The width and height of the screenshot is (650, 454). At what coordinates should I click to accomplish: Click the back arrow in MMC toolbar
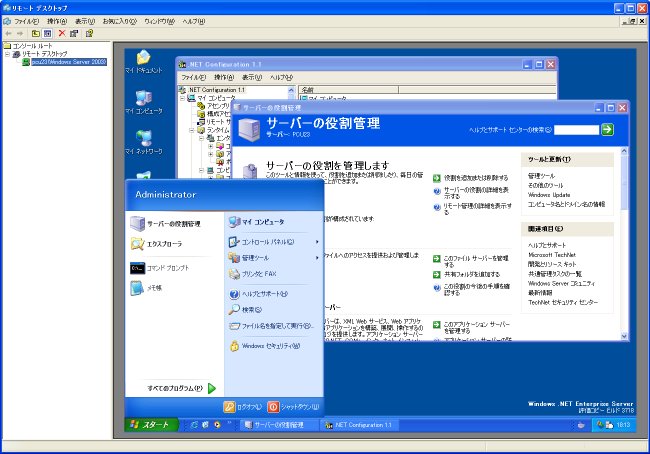click(x=8, y=34)
